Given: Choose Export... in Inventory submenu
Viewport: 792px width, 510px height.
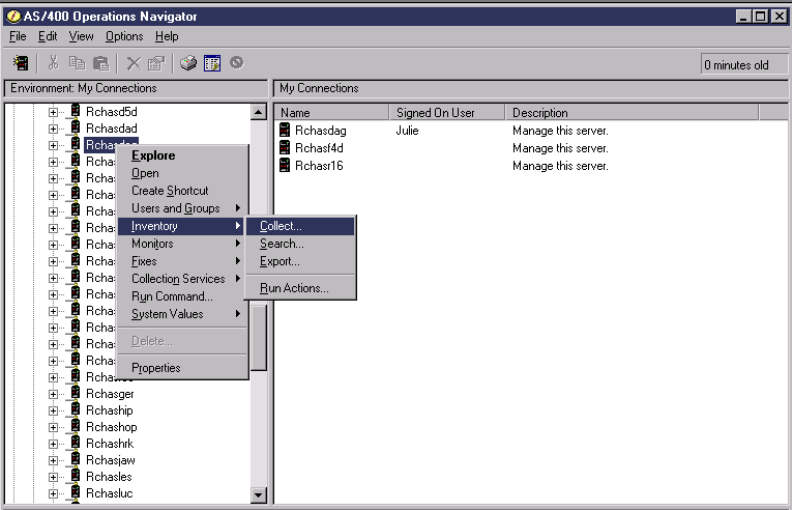Looking at the screenshot, I should coord(300,261).
